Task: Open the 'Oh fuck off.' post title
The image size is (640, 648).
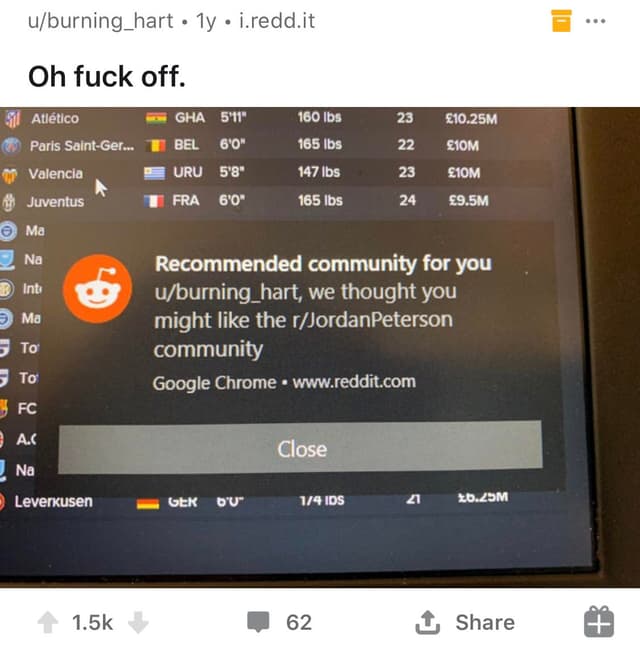Action: click(107, 77)
